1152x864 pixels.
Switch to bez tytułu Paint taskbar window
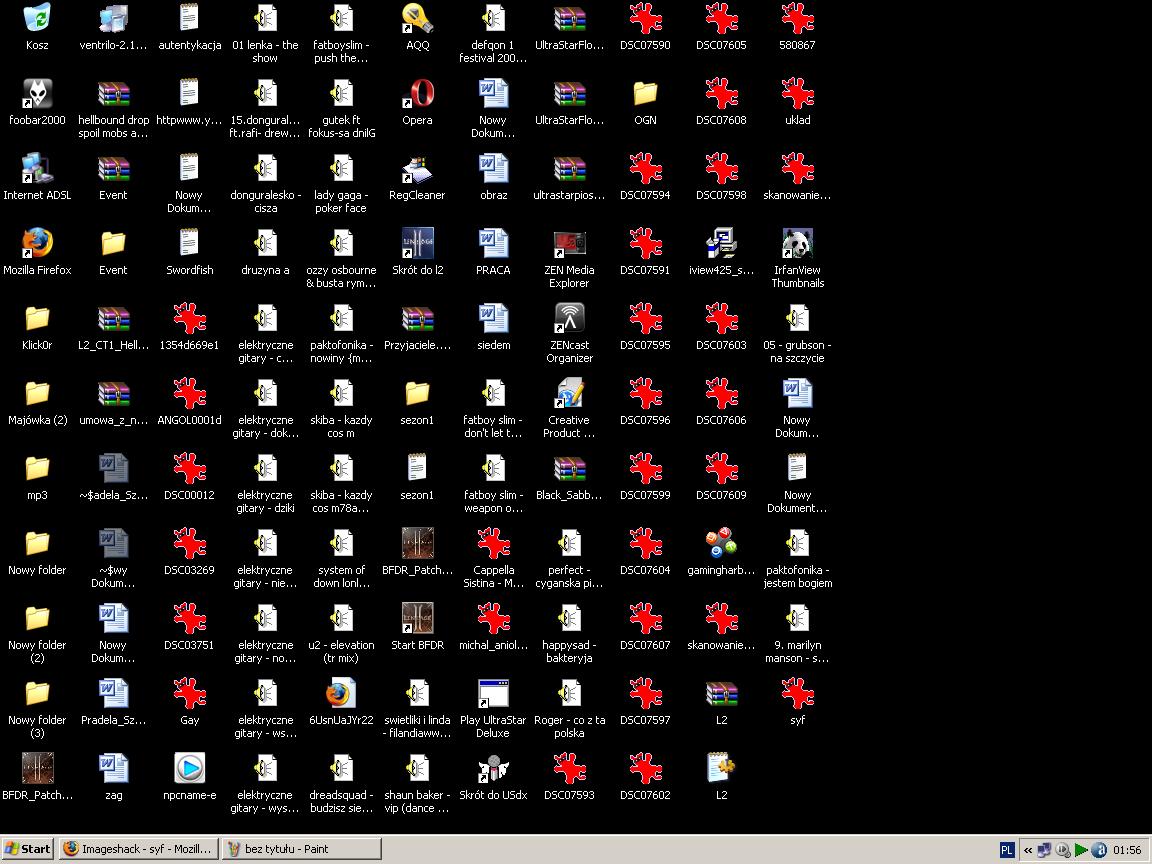[x=301, y=849]
